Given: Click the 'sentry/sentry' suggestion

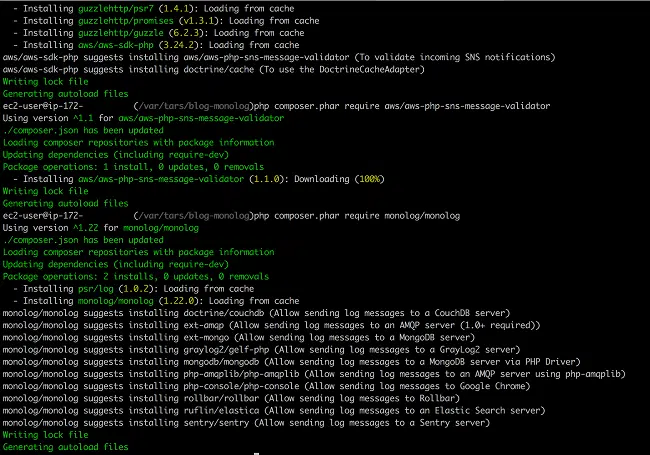Looking at the screenshot, I should pyautogui.click(x=216, y=423).
